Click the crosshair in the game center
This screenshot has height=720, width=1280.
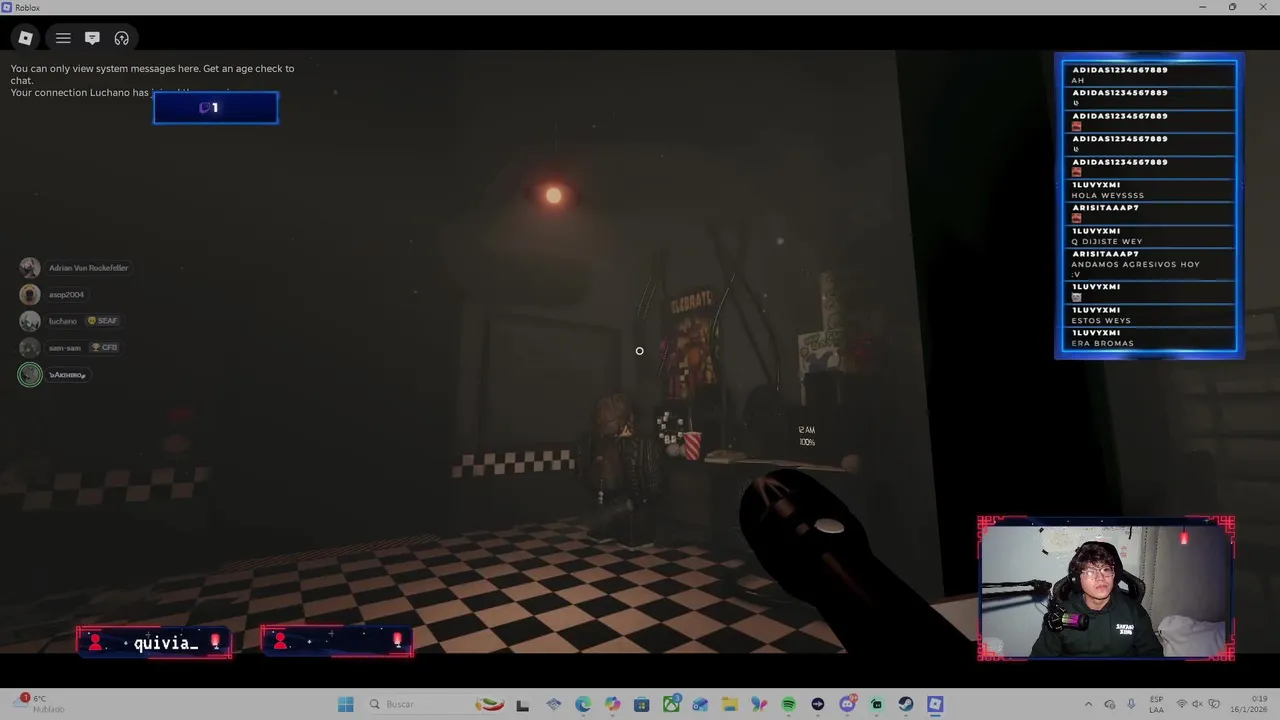(x=639, y=351)
